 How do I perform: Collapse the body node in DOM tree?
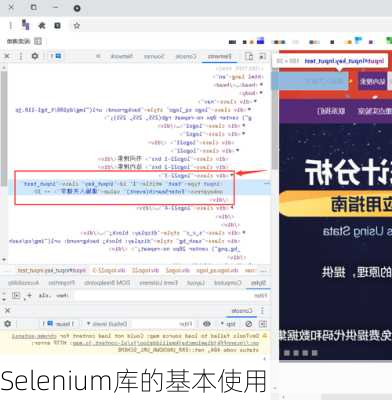tap(261, 93)
